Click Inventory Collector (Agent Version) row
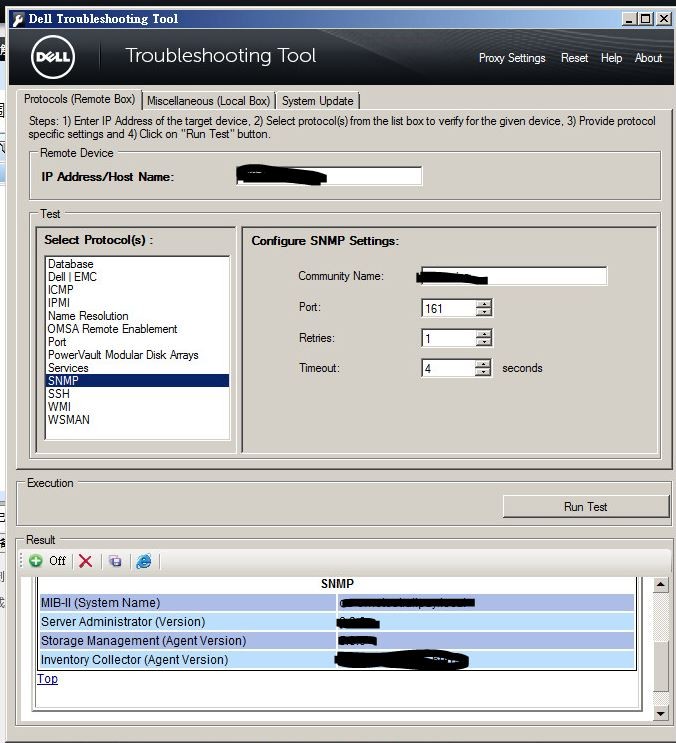 (337, 660)
